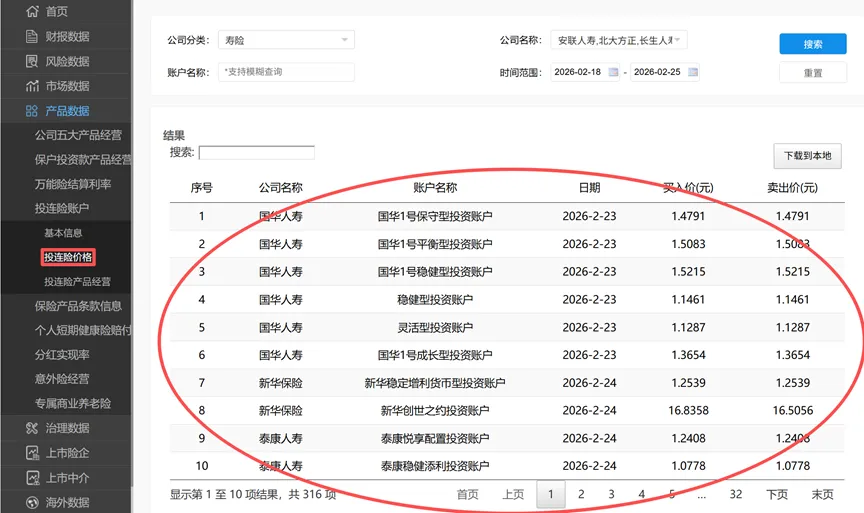
Task: Click the icon beside 风险数据
Action: click(x=32, y=61)
